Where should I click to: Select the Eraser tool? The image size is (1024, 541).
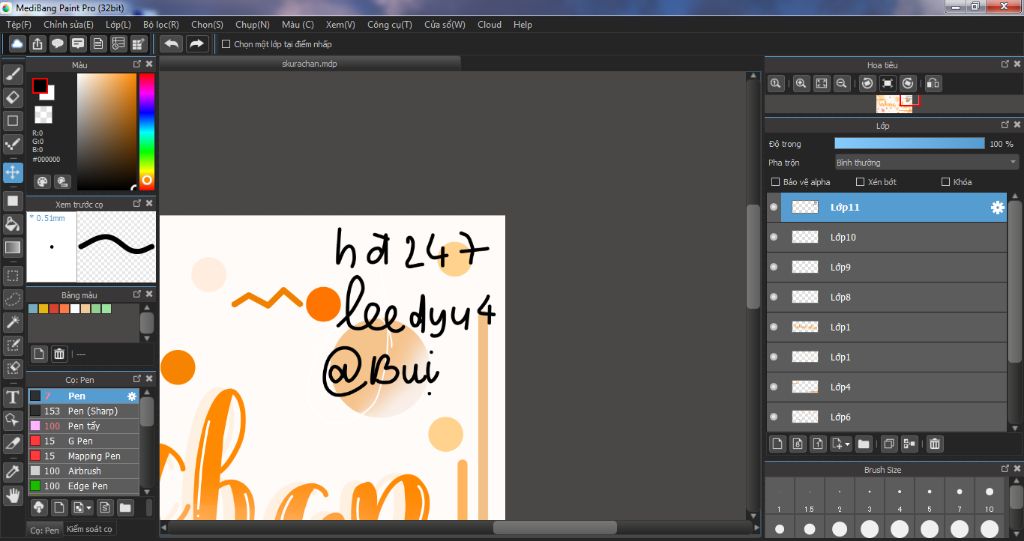tap(12, 97)
